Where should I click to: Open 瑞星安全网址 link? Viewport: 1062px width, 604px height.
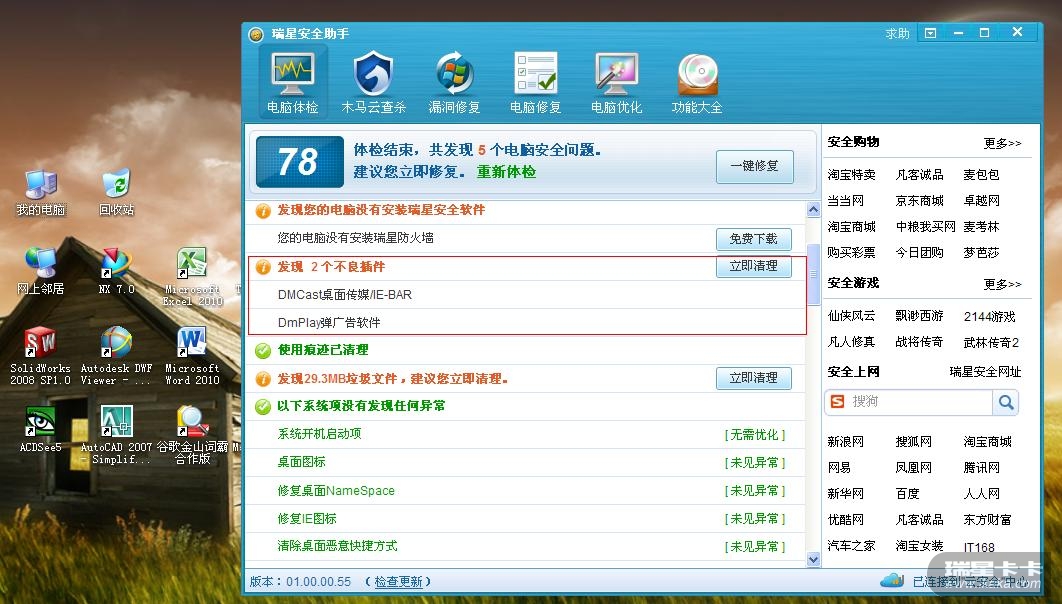tap(985, 372)
